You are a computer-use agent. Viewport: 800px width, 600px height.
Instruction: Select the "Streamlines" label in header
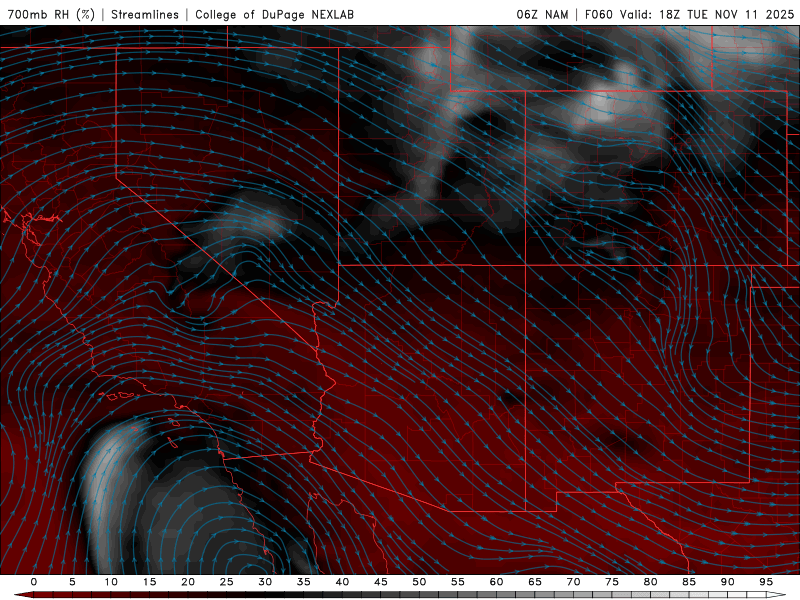click(145, 14)
